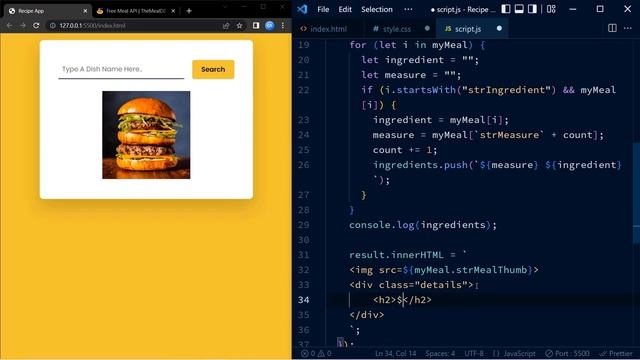Click the editor vertical scrollbar

636,193
